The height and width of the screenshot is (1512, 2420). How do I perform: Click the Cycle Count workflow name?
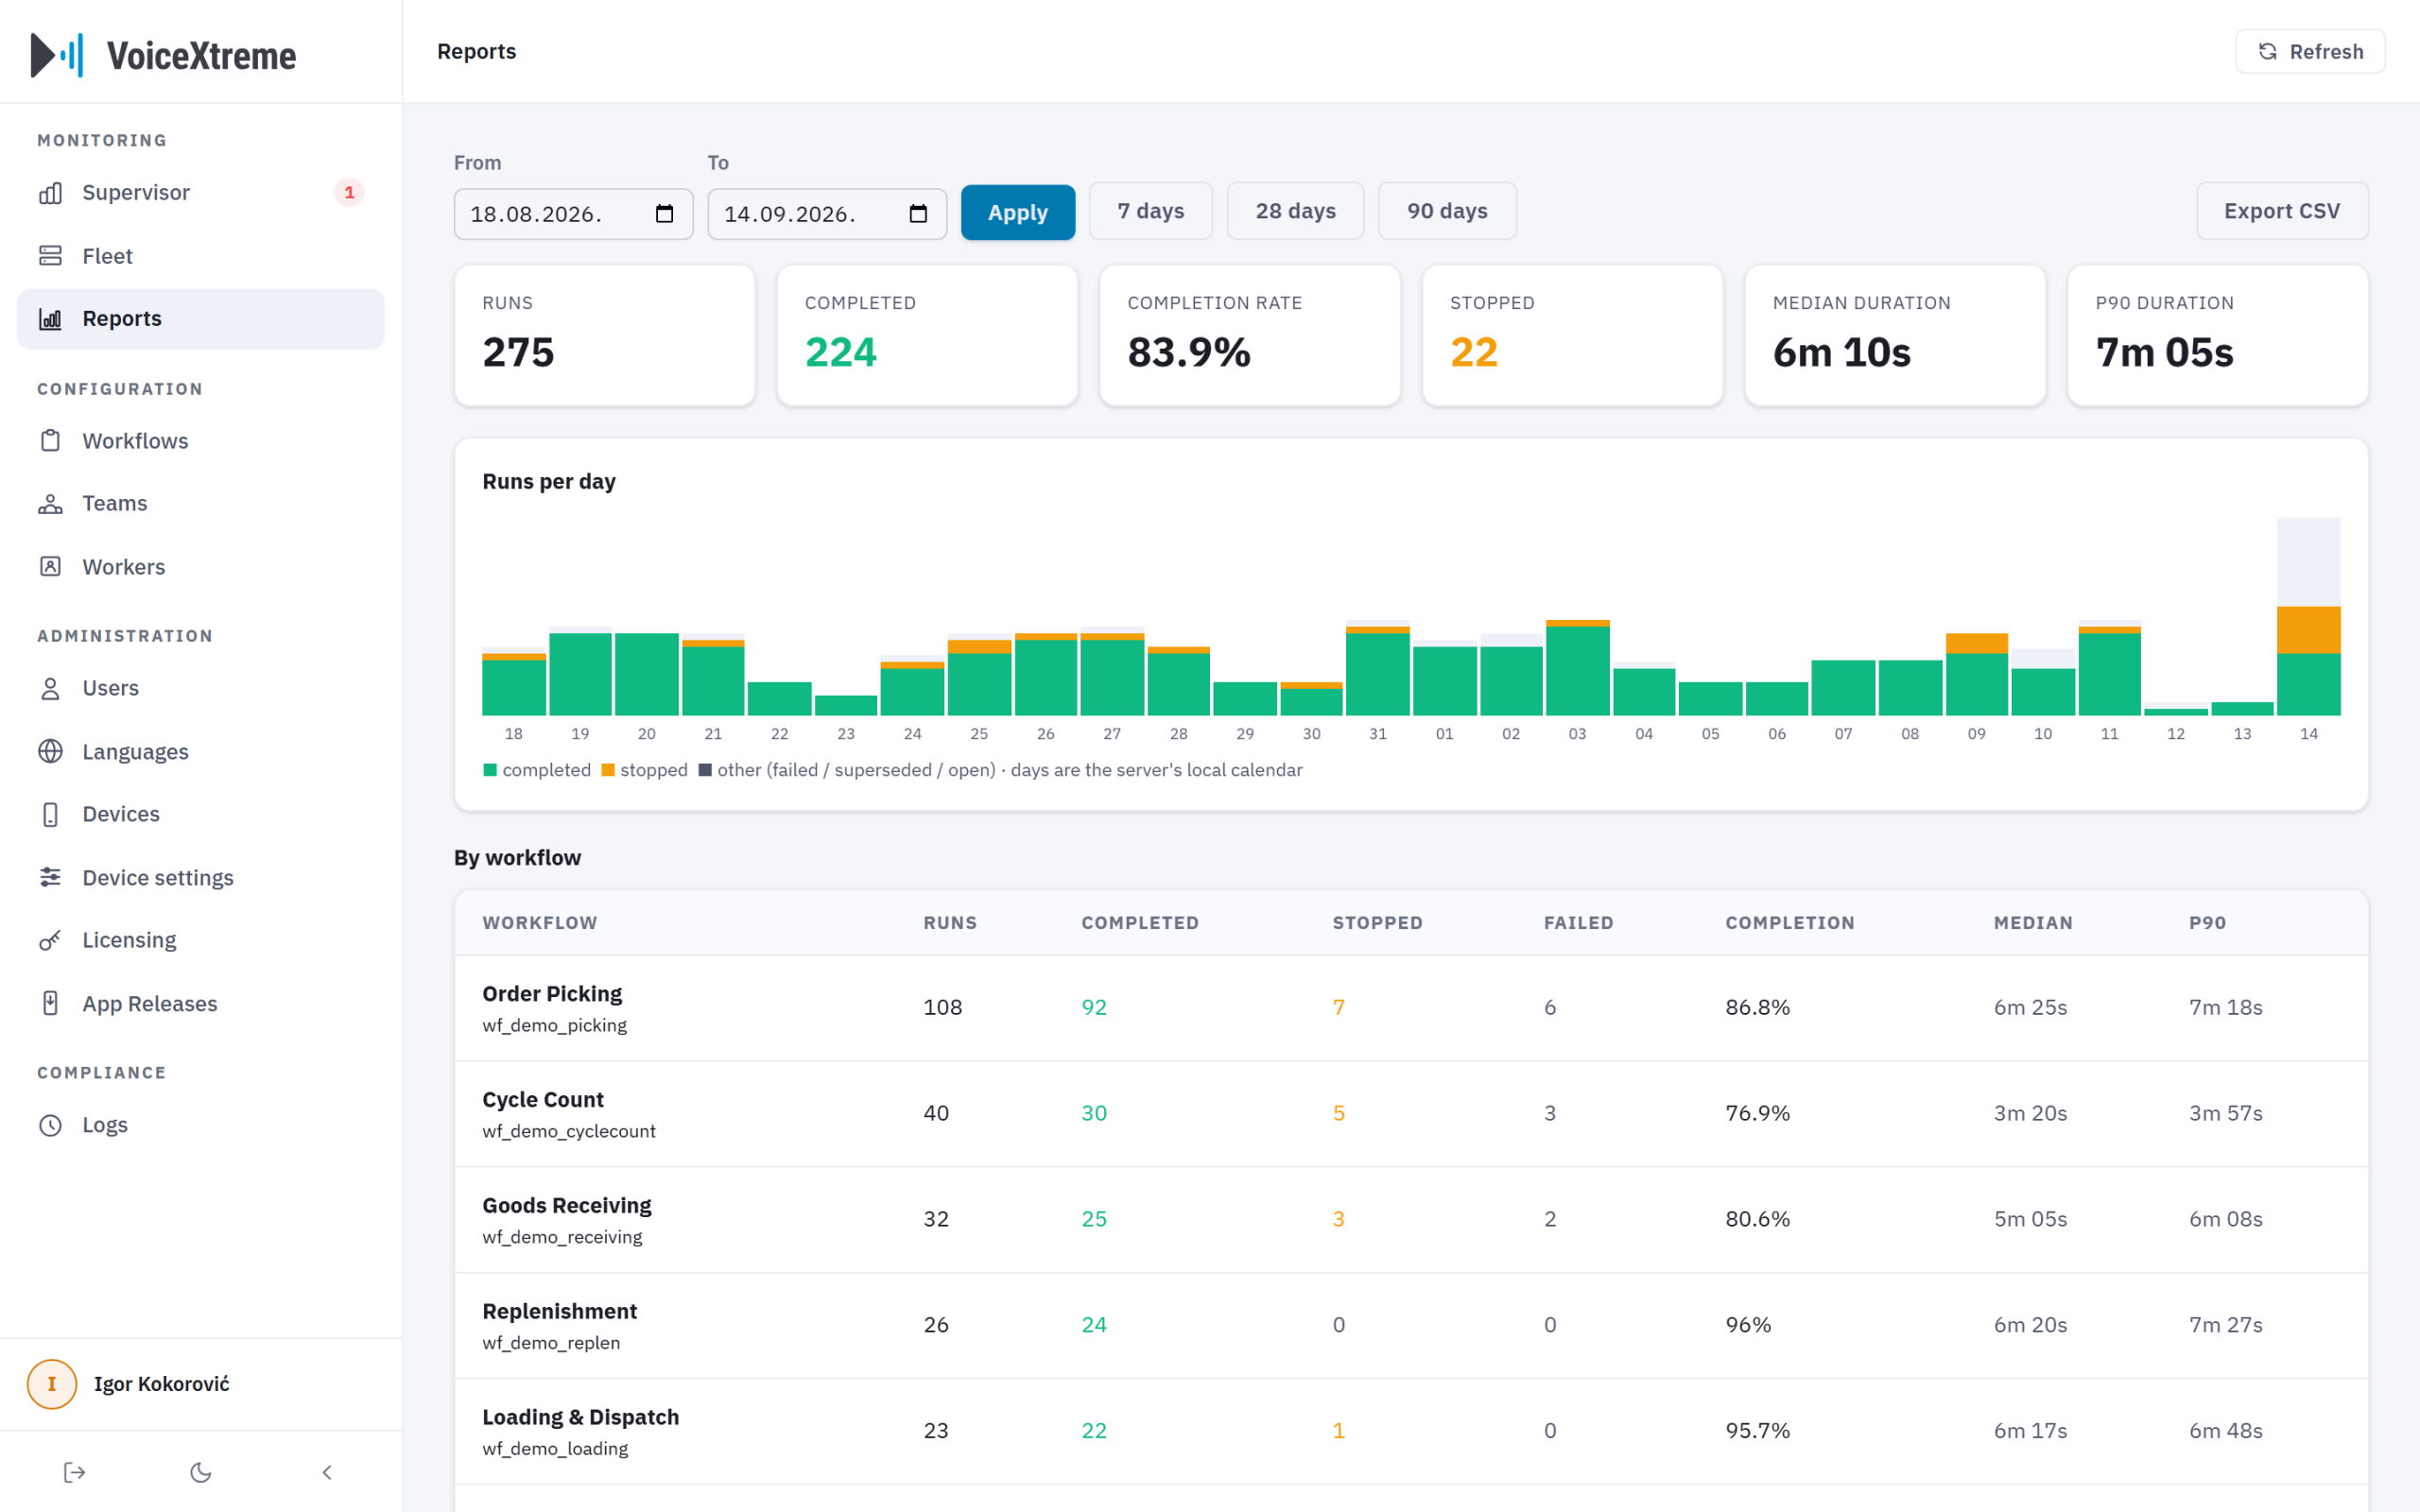click(x=543, y=1099)
